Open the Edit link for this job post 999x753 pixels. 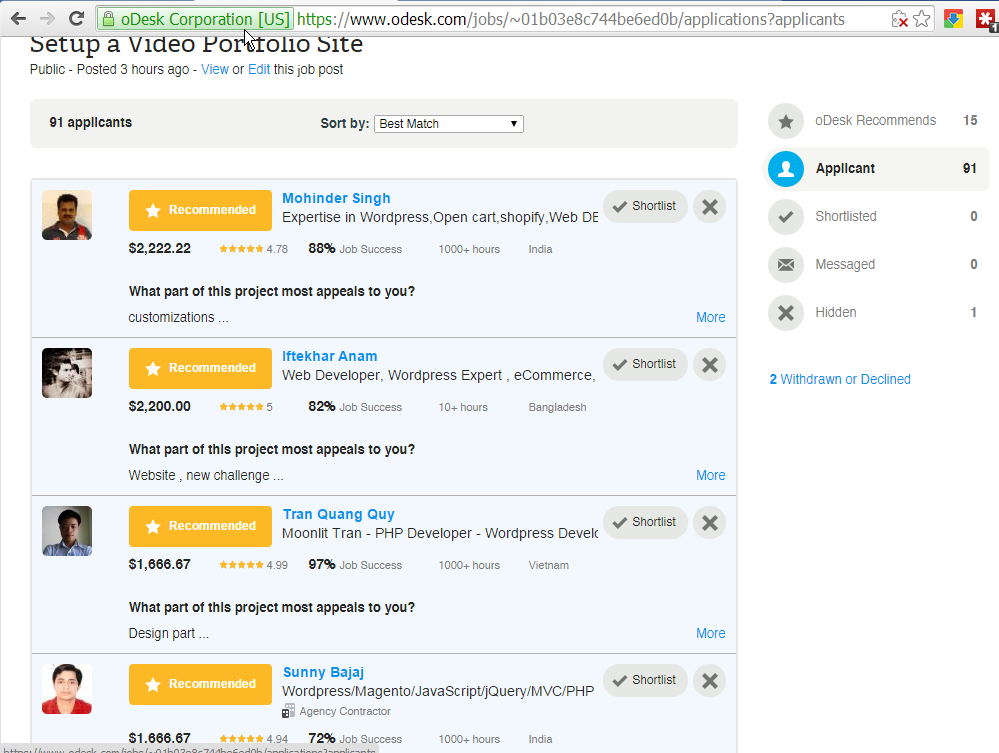pyautogui.click(x=259, y=69)
